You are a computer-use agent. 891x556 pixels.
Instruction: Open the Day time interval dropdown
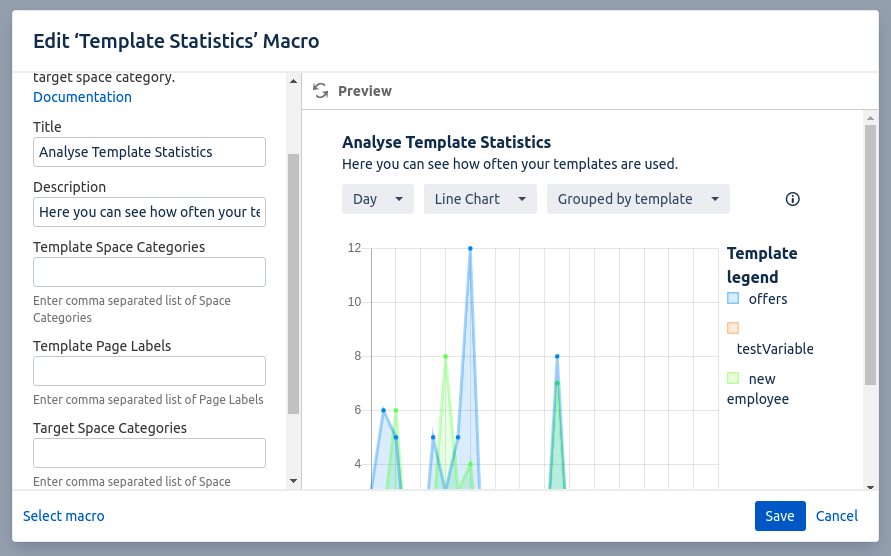[377, 199]
